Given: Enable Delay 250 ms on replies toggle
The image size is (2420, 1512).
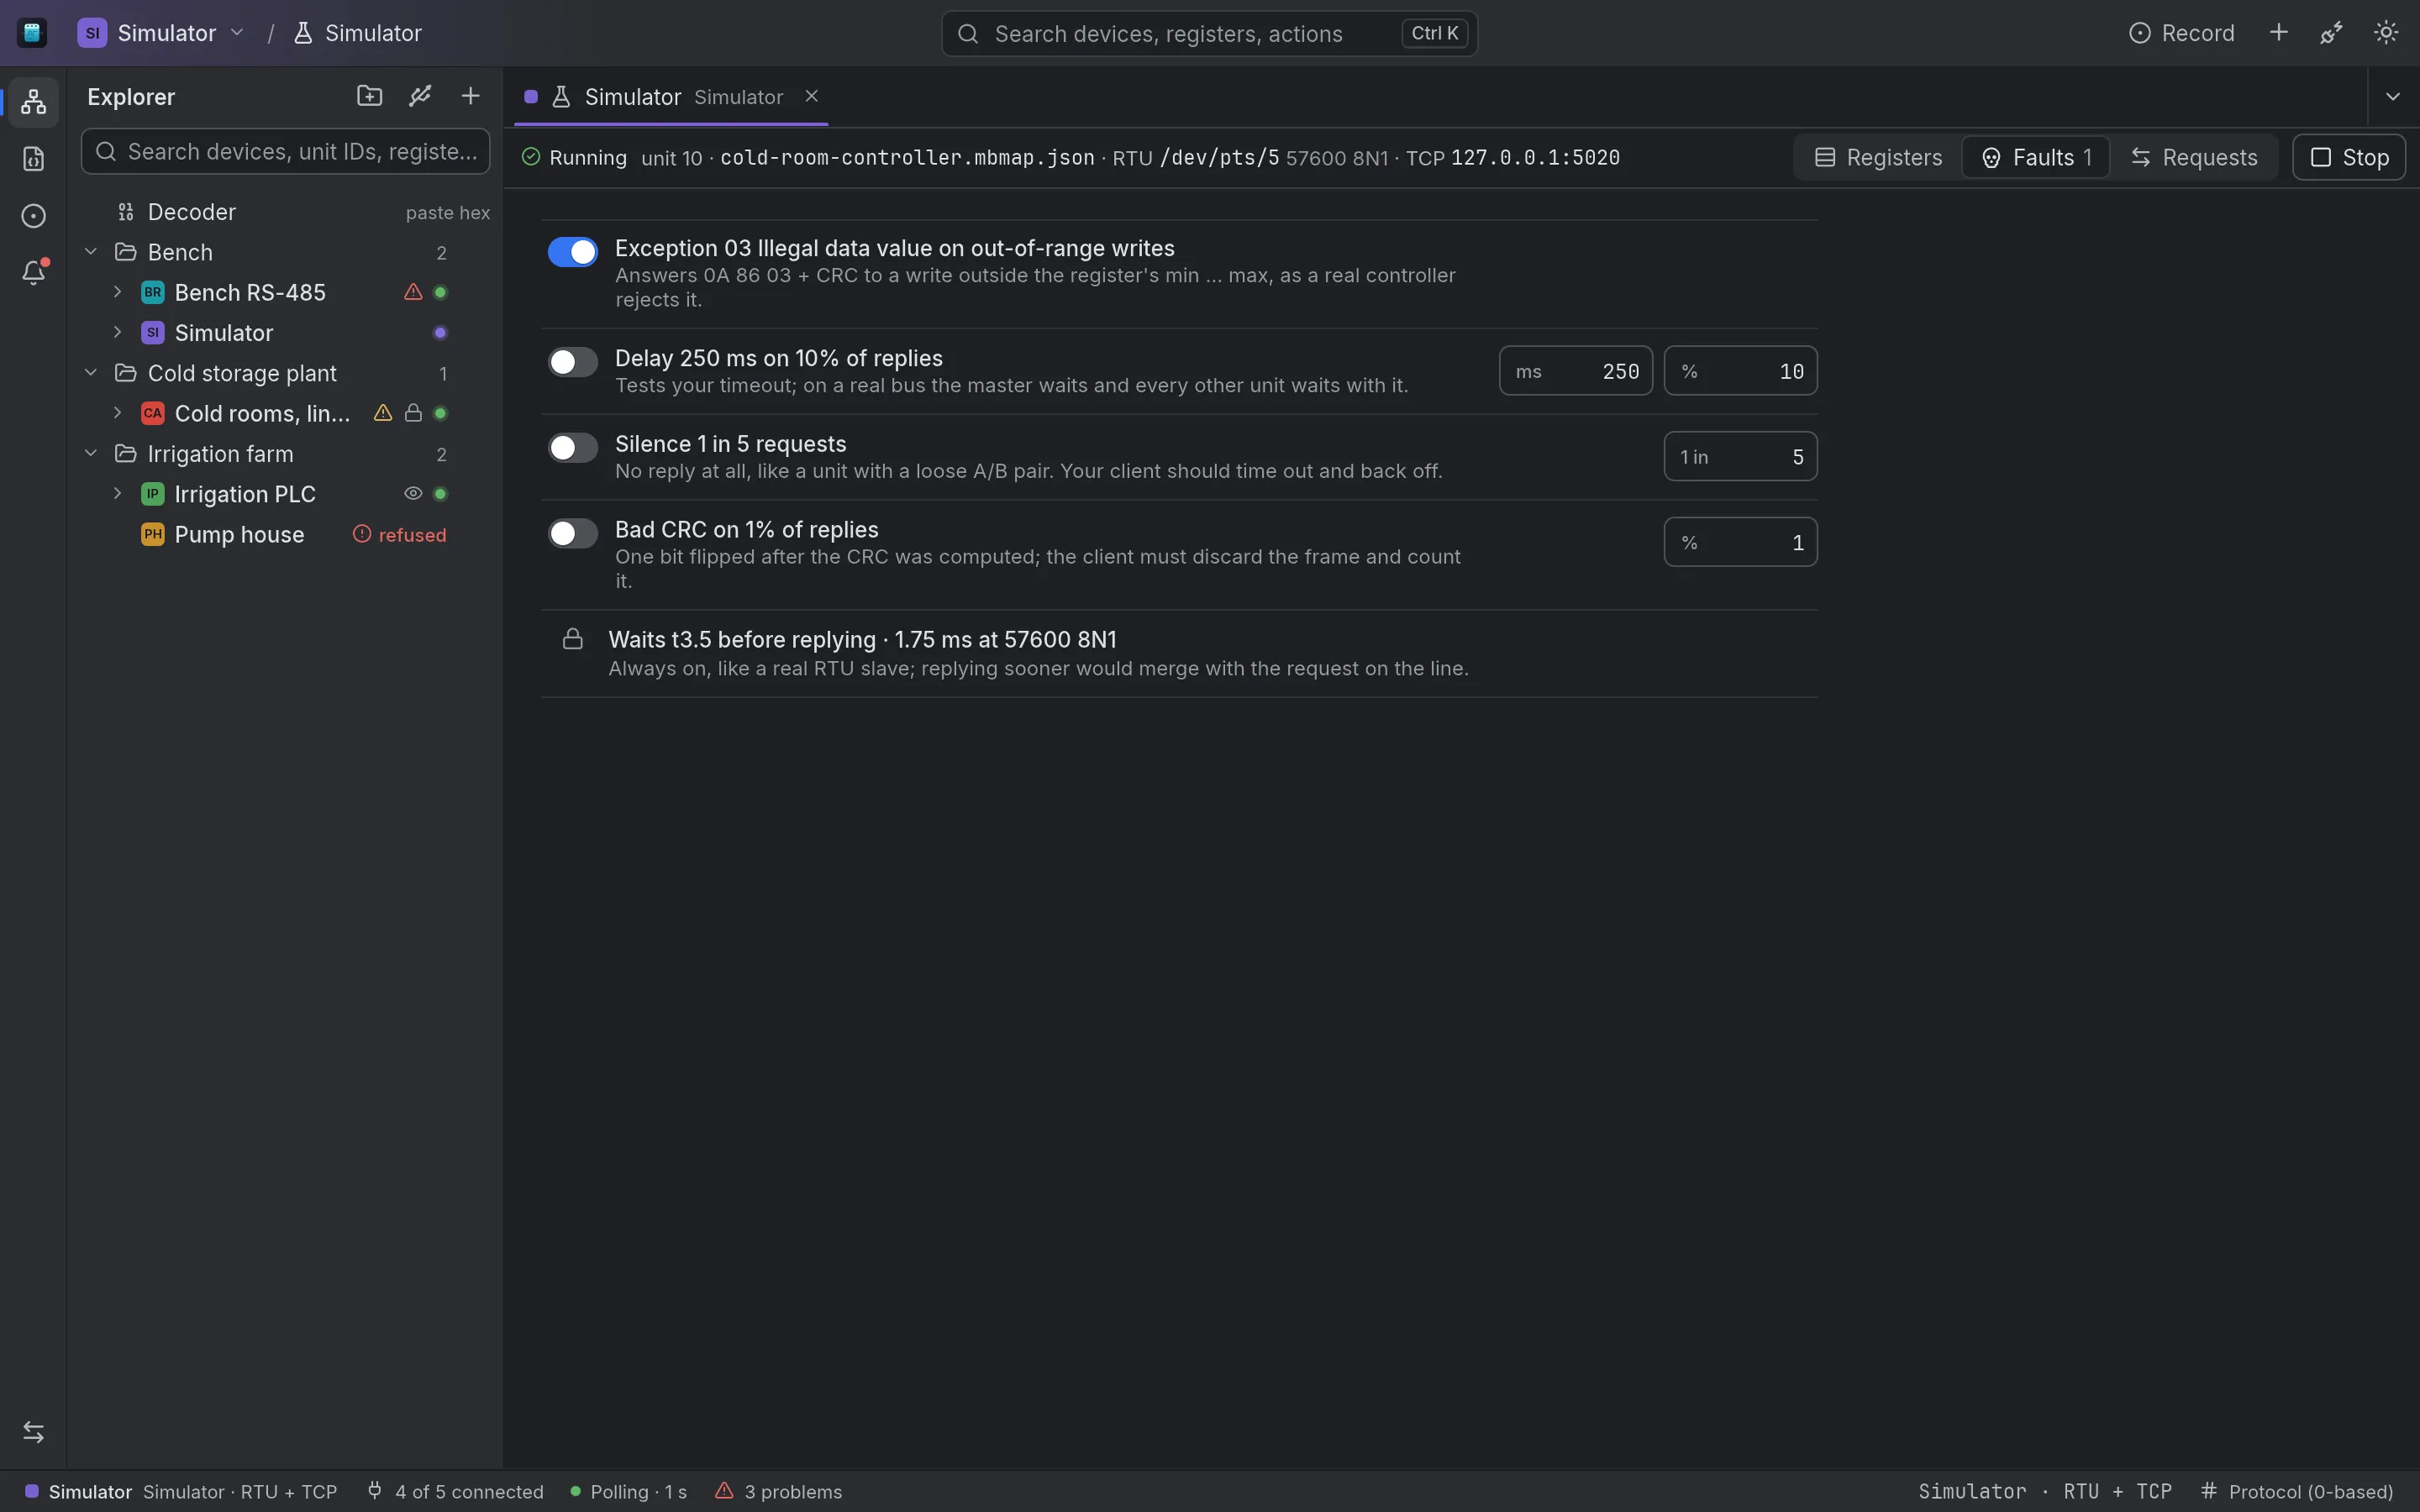Looking at the screenshot, I should (573, 362).
